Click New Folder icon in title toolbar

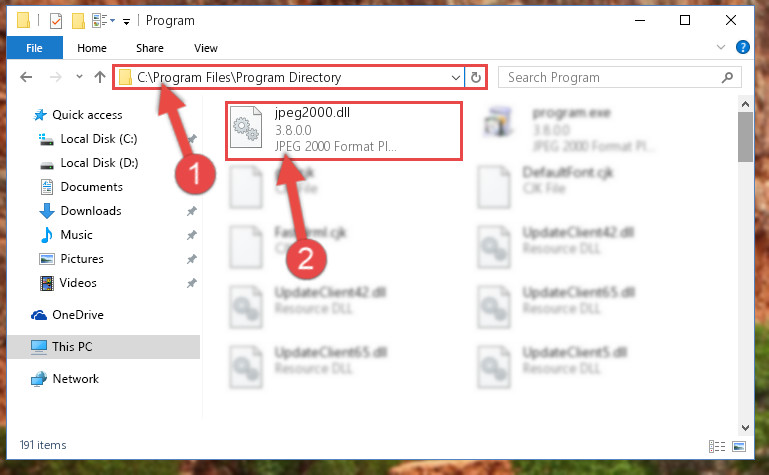click(78, 21)
